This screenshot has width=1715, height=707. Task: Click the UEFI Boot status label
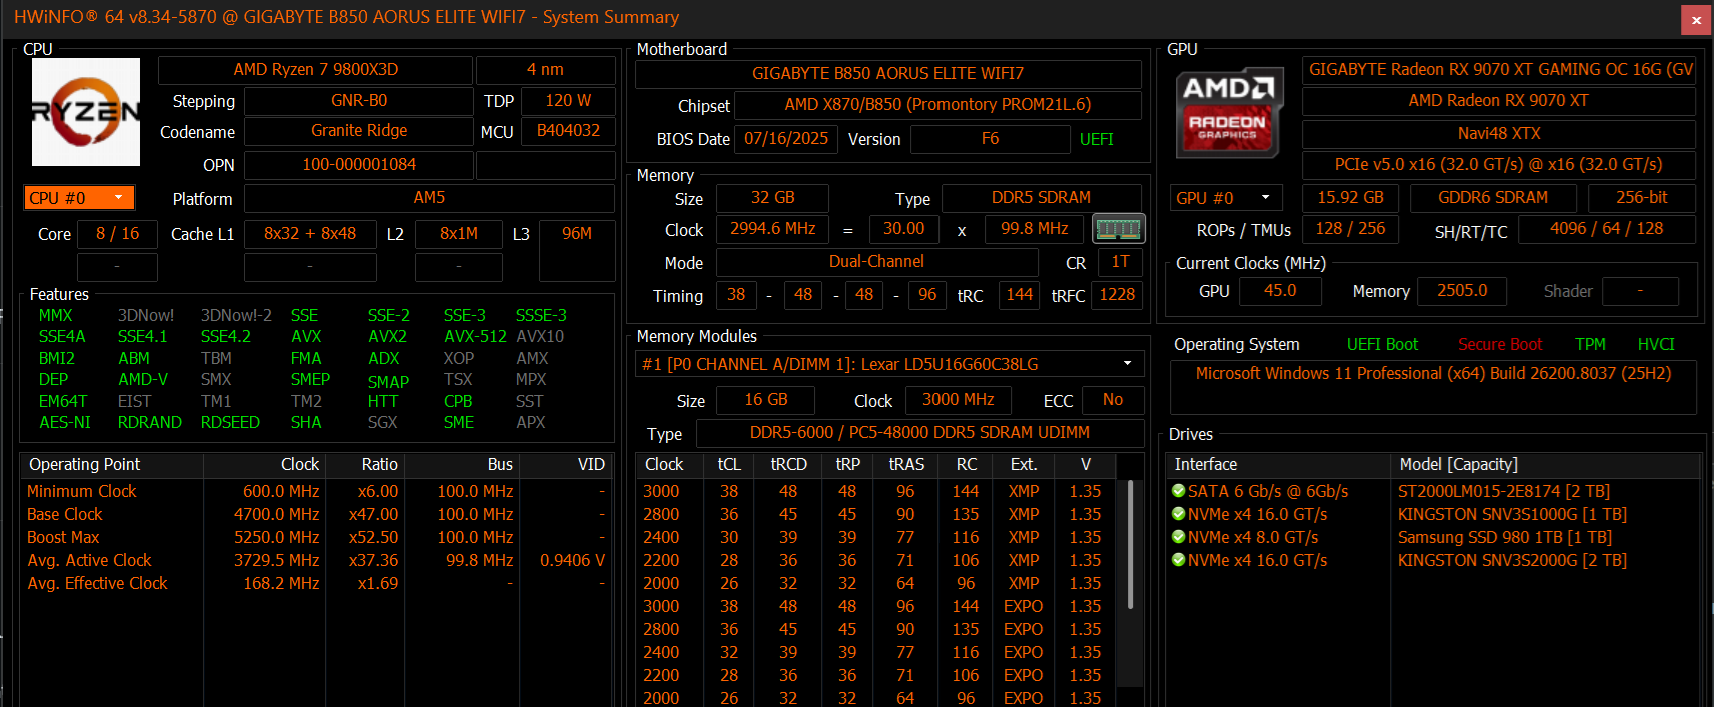(1382, 345)
